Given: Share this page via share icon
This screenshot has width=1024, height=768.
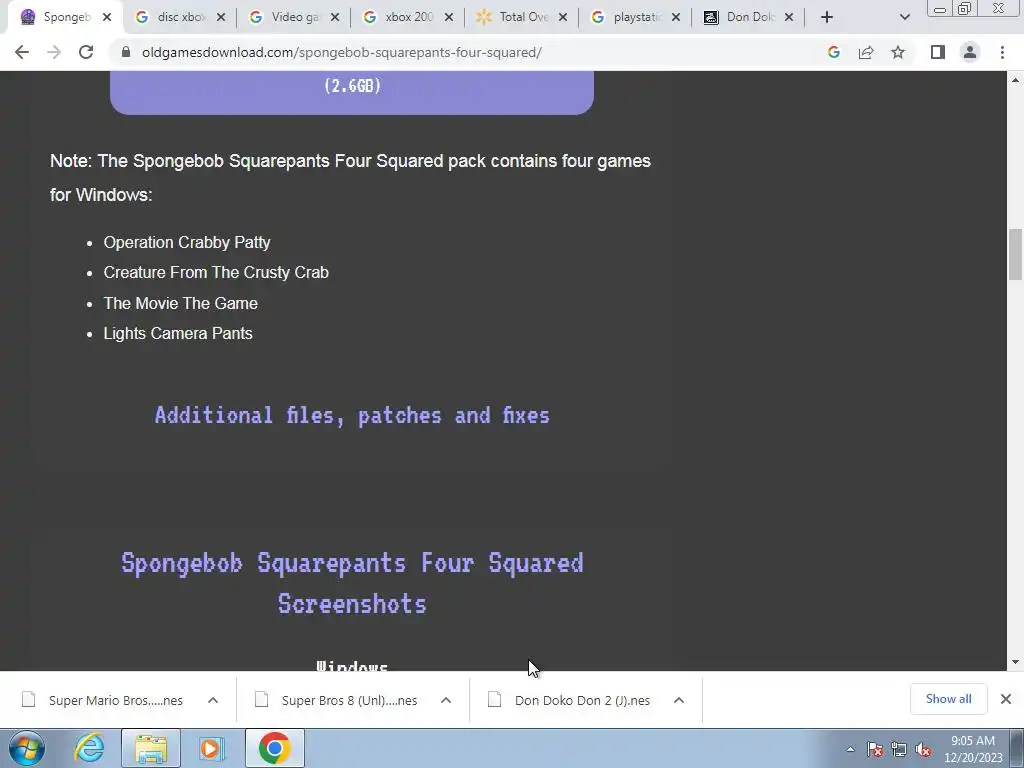Looking at the screenshot, I should point(866,52).
